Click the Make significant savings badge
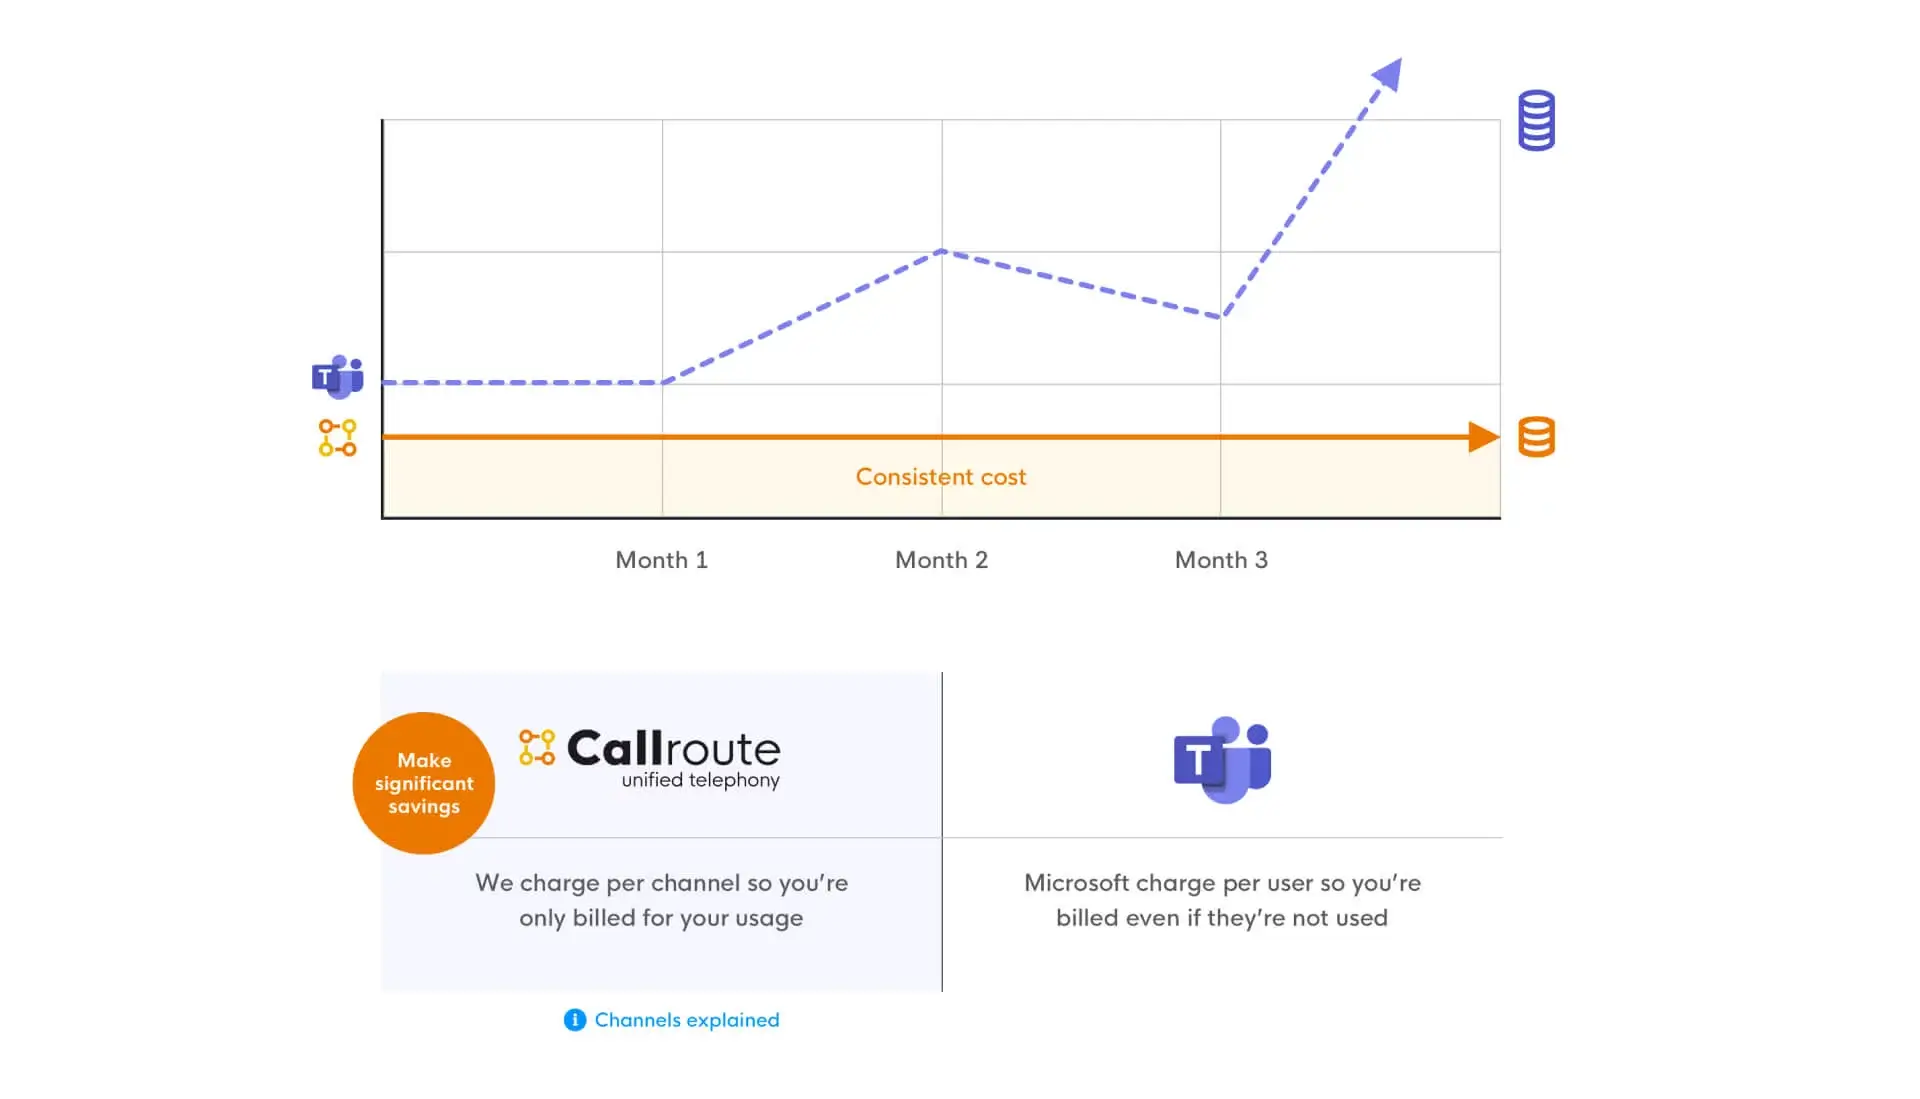The width and height of the screenshot is (1920, 1099). click(424, 783)
